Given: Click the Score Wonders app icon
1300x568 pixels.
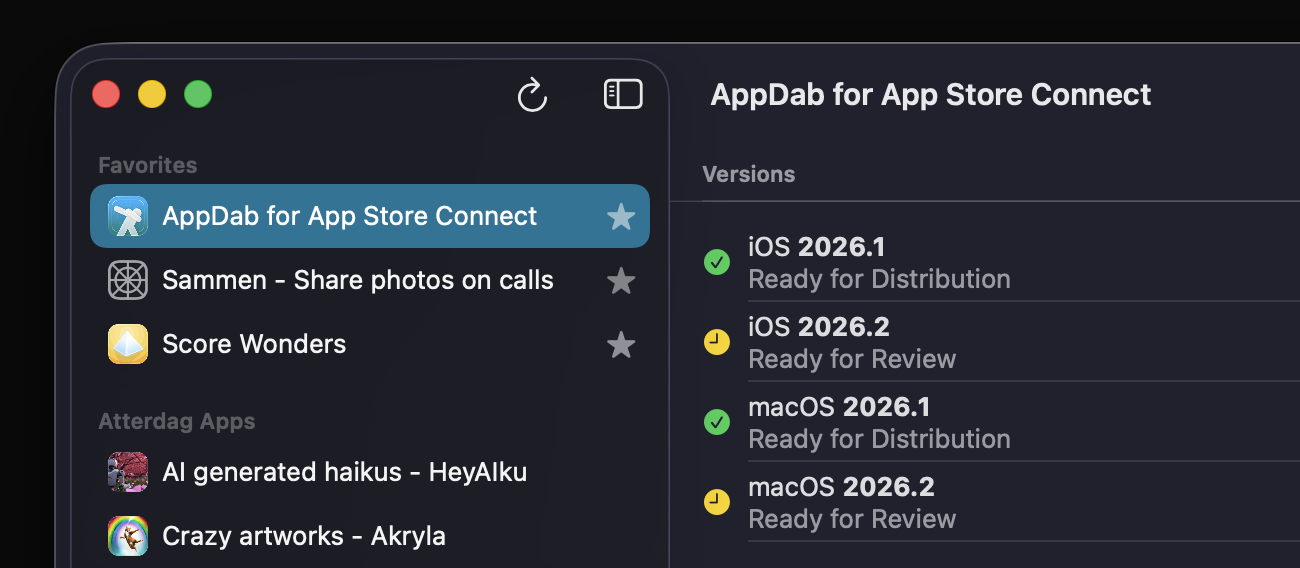Looking at the screenshot, I should [128, 344].
